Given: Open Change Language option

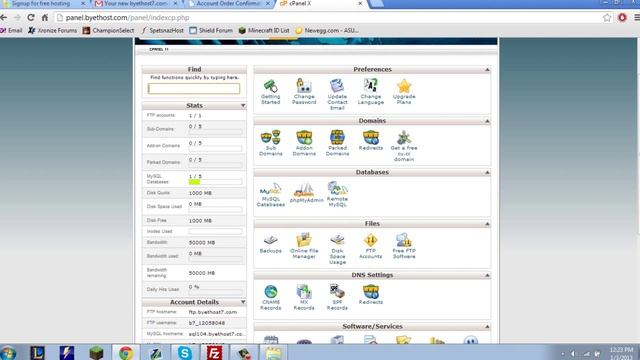Looking at the screenshot, I should pos(371,91).
